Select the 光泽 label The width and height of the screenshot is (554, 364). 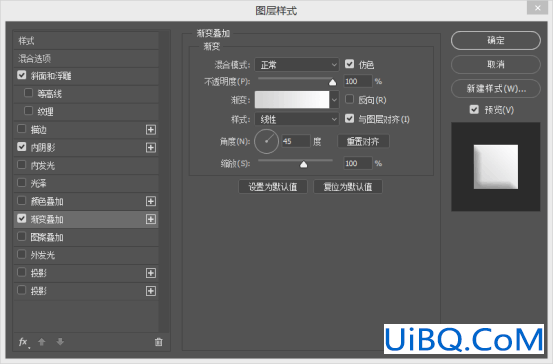39,183
